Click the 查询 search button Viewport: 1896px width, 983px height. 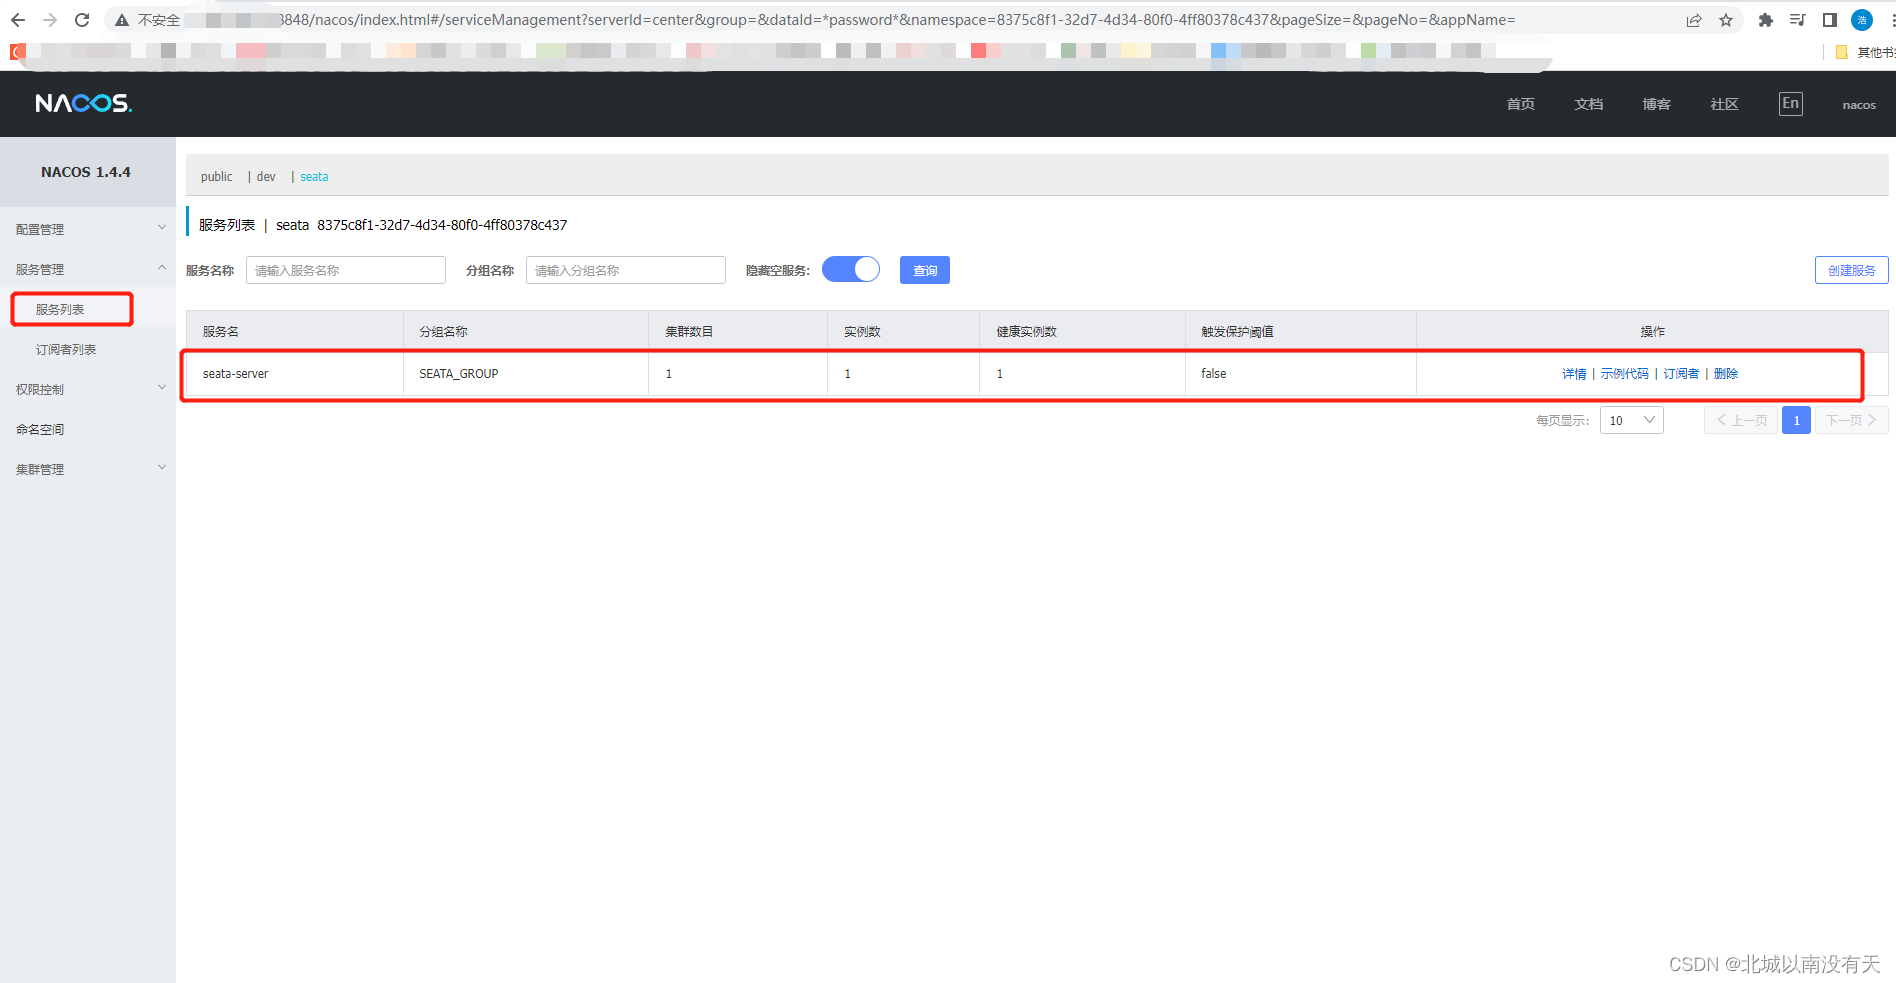coord(925,270)
